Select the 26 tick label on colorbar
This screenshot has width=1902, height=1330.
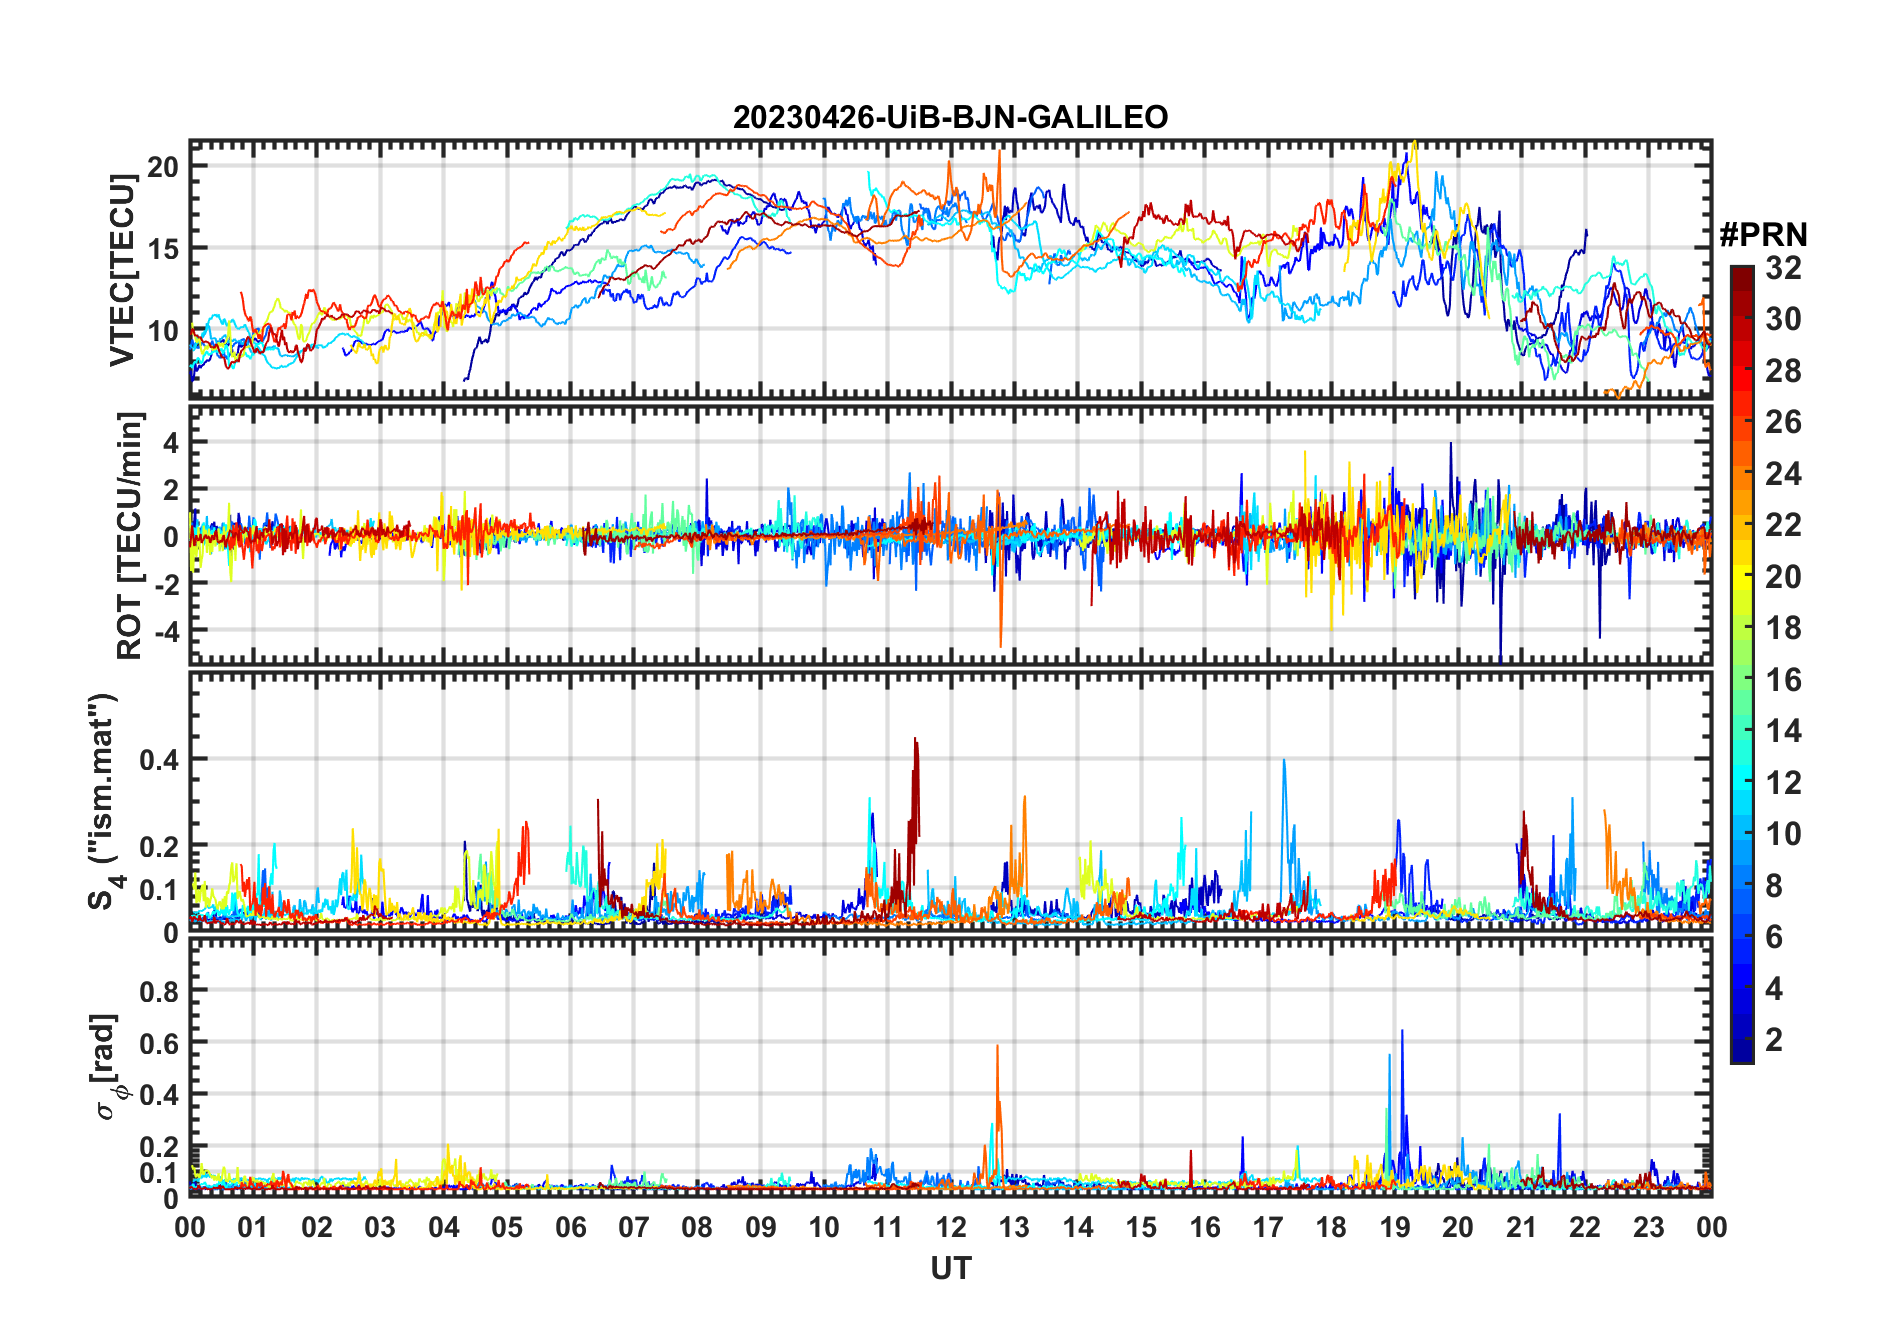pyautogui.click(x=1783, y=421)
